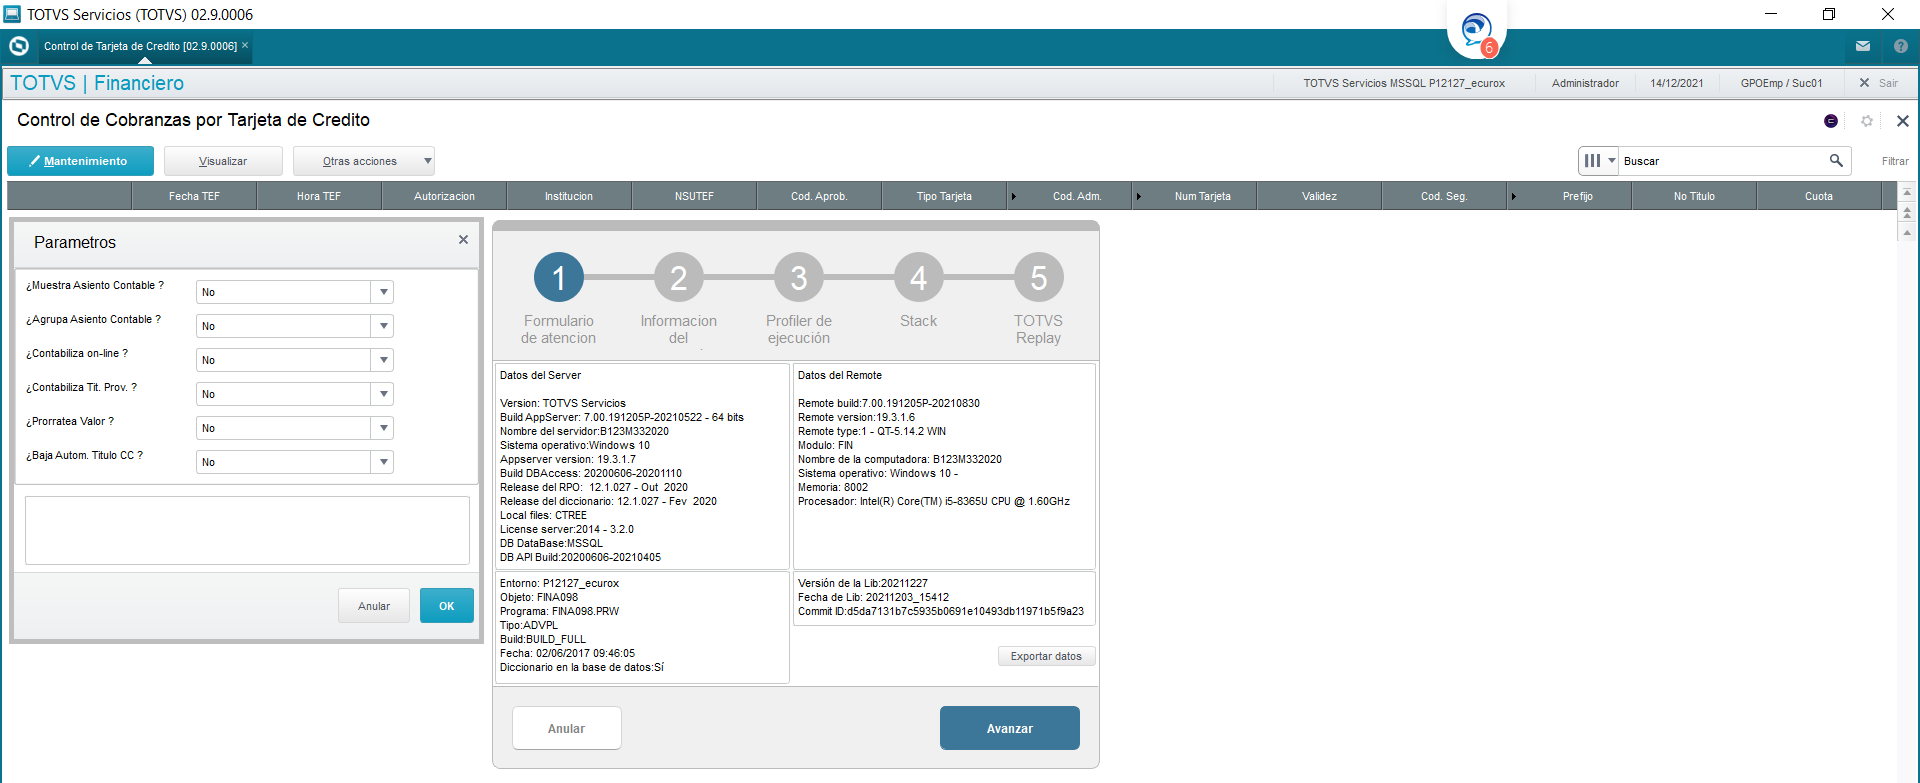This screenshot has height=783, width=1920.
Task: Open the mail envelope icon
Action: [x=1863, y=46]
